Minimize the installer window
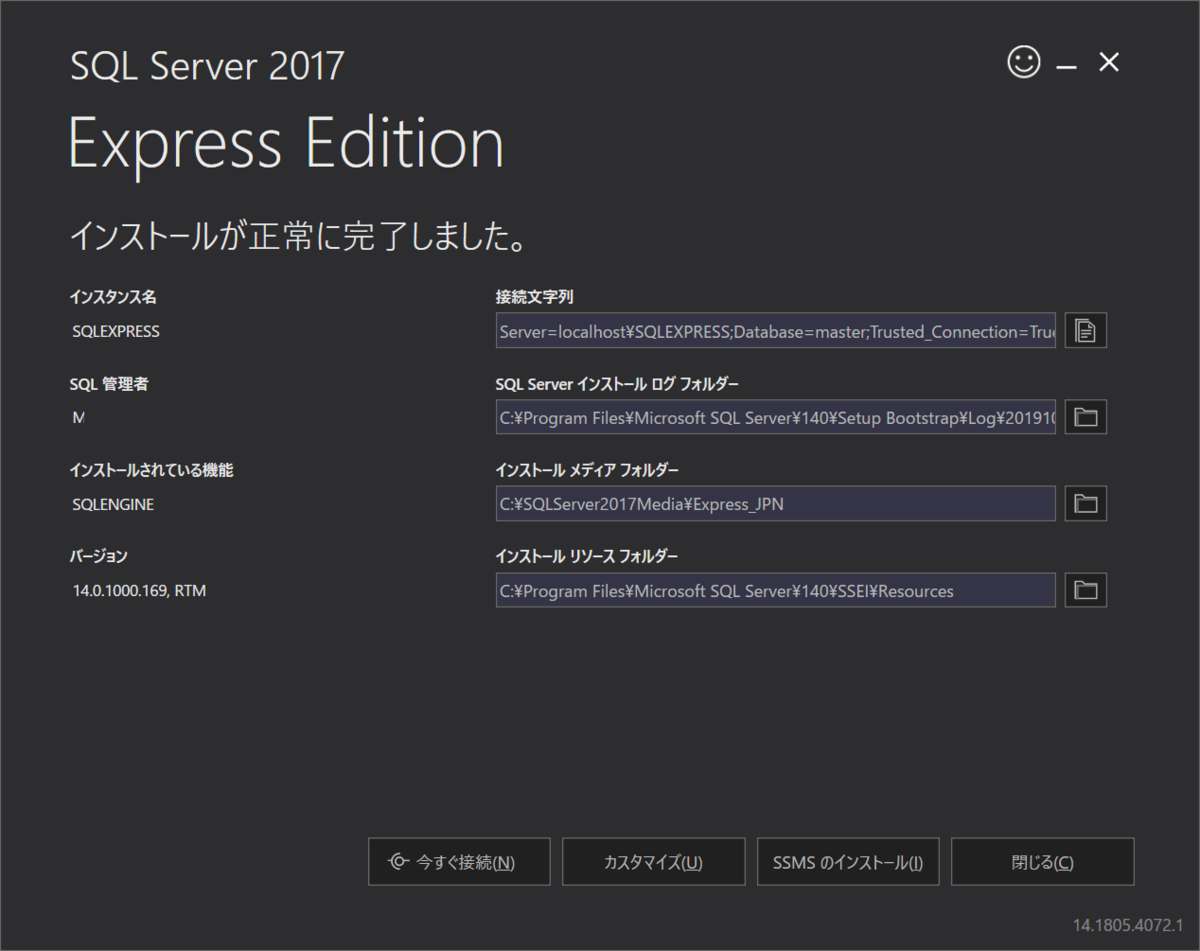 (1067, 66)
